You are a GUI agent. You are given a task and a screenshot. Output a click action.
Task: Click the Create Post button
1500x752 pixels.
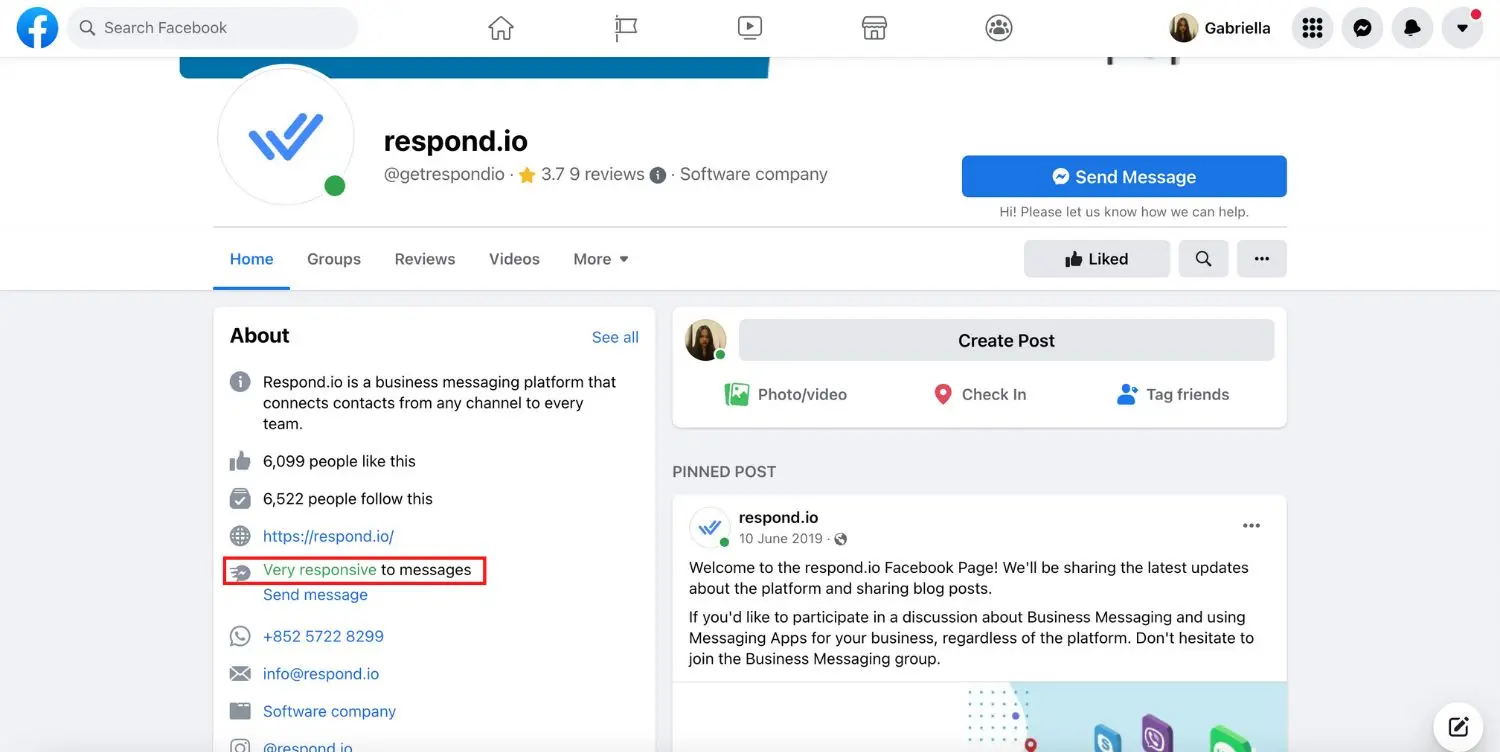1006,340
